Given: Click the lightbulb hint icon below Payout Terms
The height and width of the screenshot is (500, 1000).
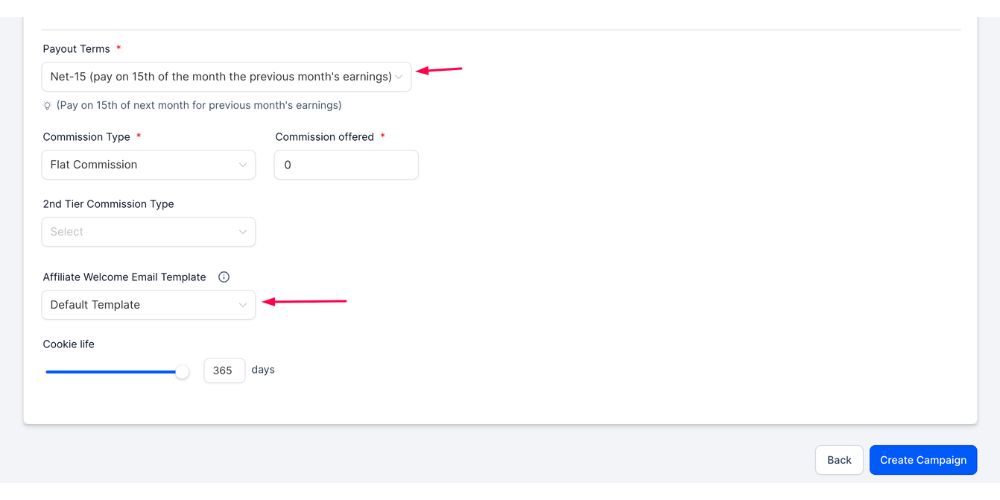Looking at the screenshot, I should pyautogui.click(x=47, y=106).
